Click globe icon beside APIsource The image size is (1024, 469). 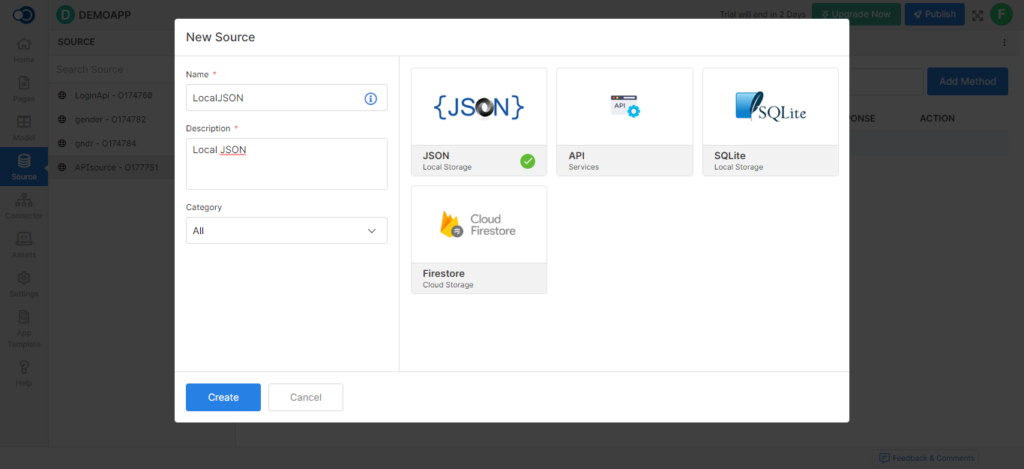(x=62, y=167)
